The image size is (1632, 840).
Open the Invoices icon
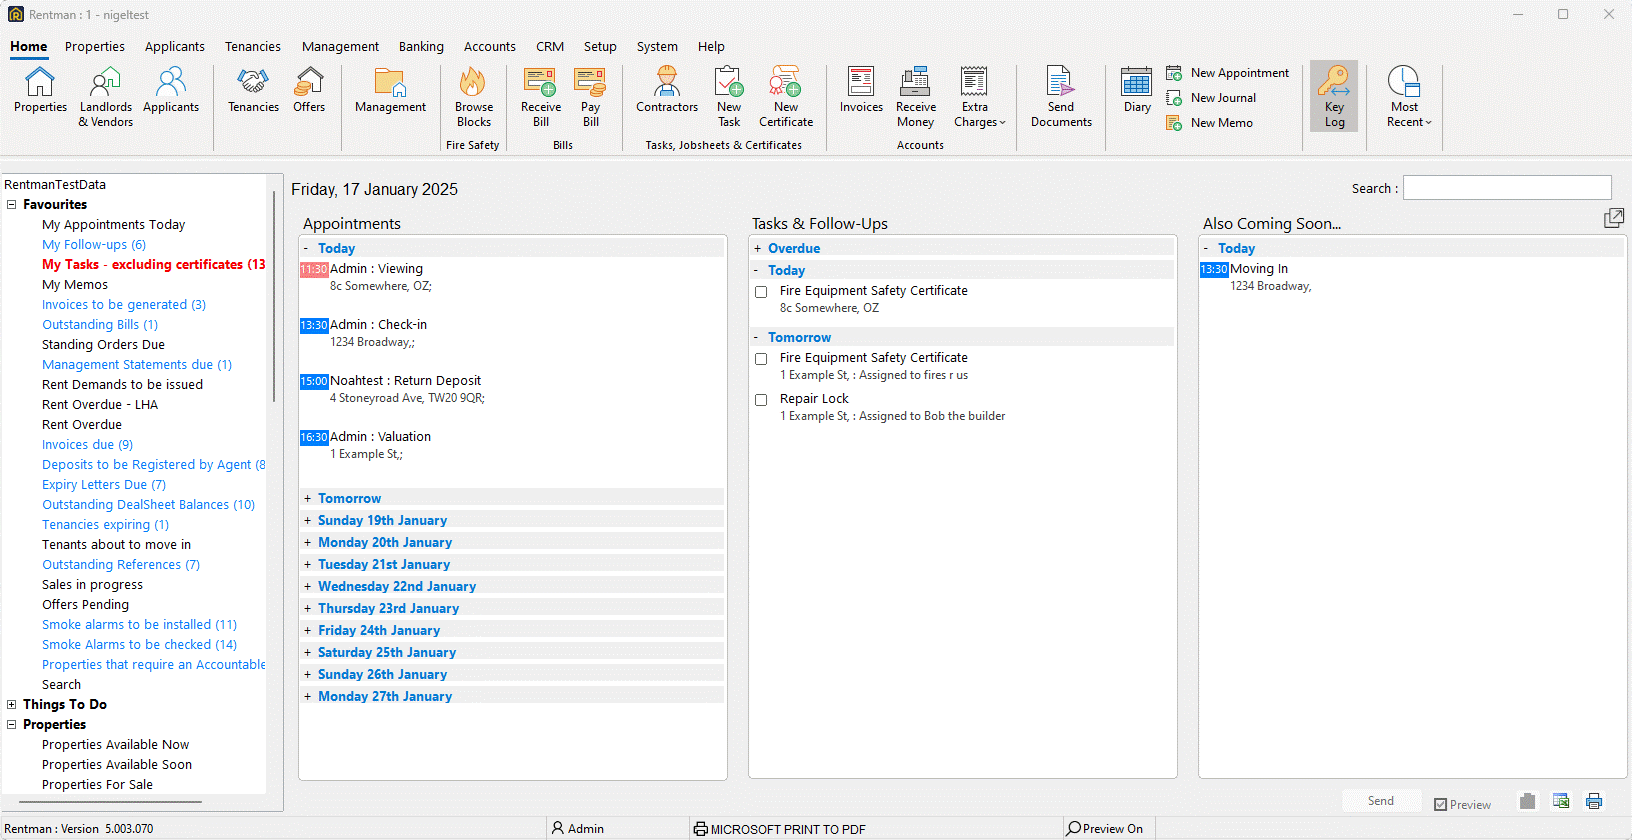[861, 91]
